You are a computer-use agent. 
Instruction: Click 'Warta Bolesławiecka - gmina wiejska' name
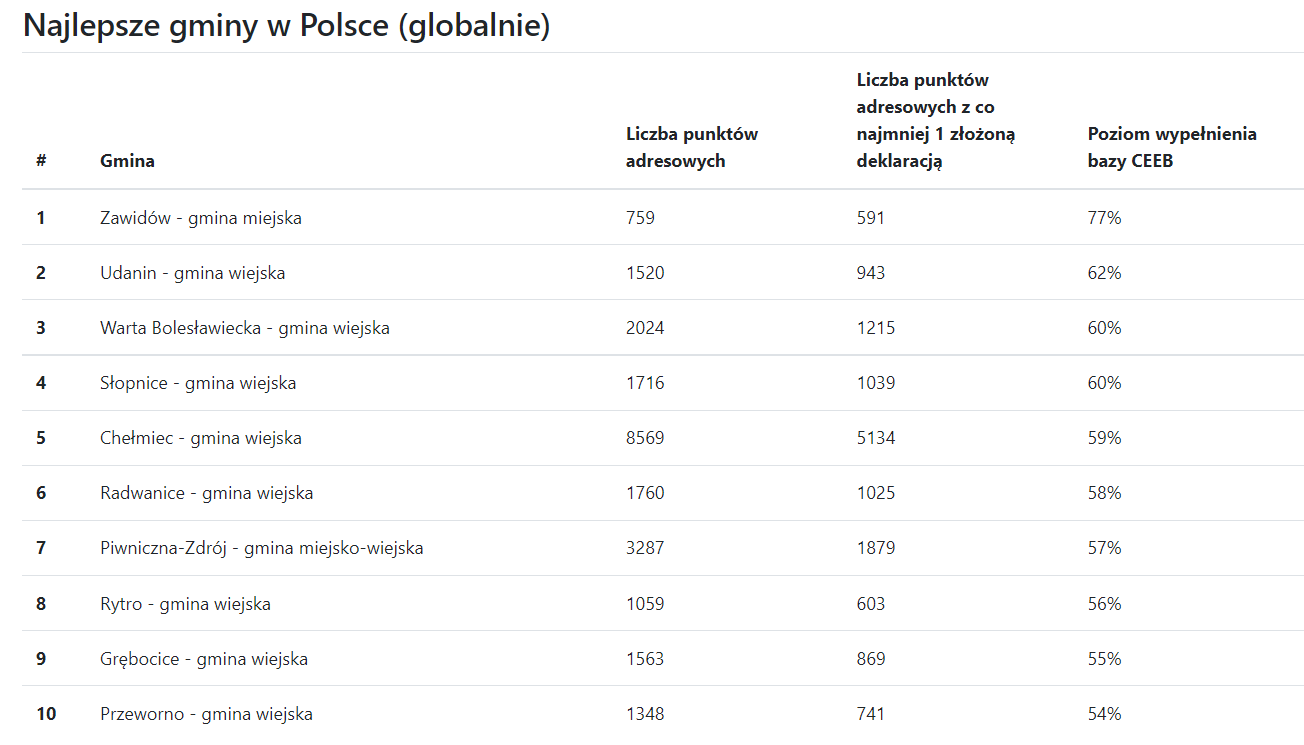coord(245,328)
